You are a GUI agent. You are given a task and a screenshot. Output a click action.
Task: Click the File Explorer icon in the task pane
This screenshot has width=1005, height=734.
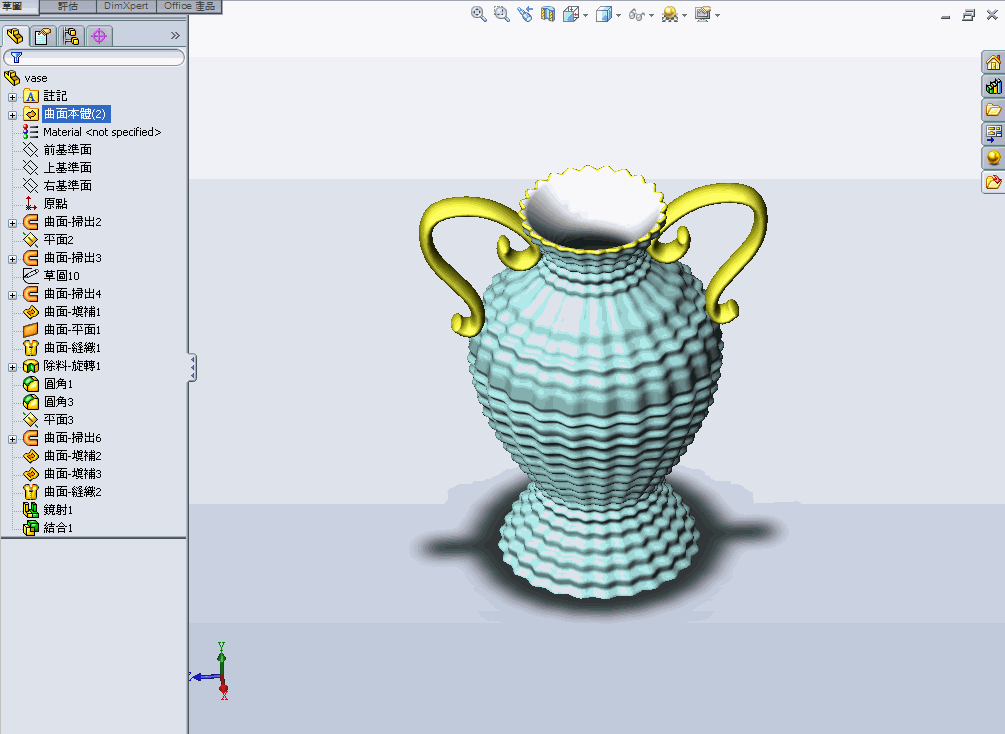pyautogui.click(x=994, y=110)
